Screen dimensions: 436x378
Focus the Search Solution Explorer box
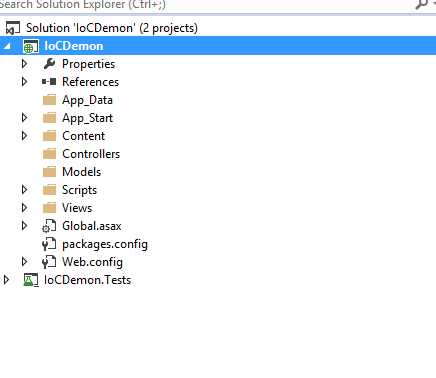click(x=207, y=5)
